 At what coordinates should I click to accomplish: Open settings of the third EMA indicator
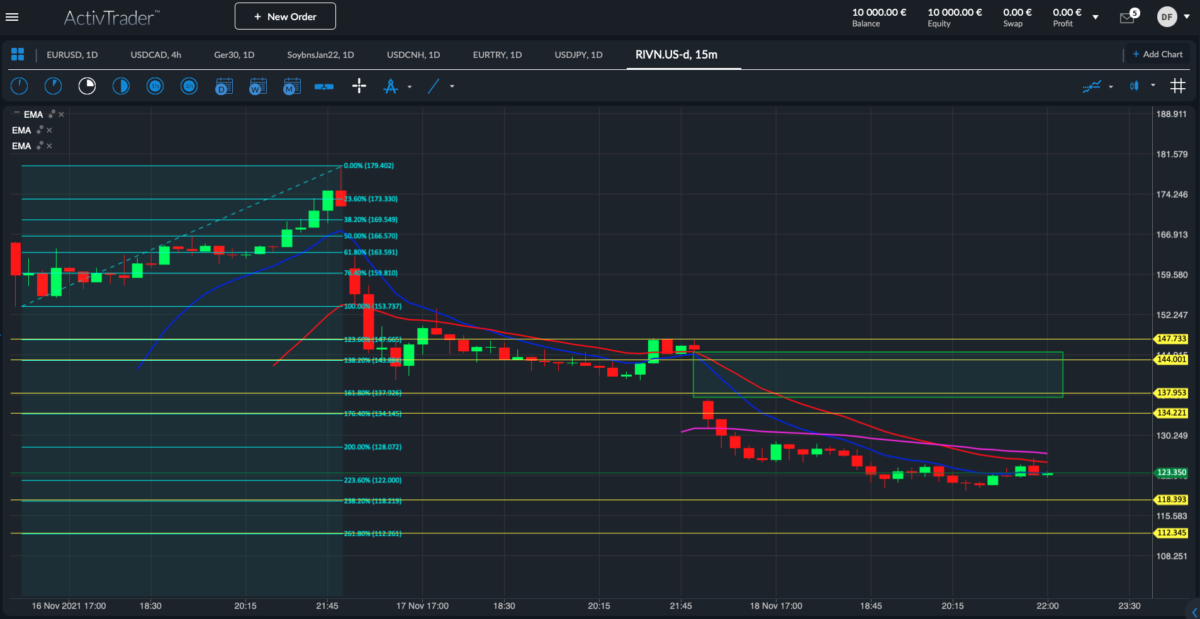click(x=40, y=146)
